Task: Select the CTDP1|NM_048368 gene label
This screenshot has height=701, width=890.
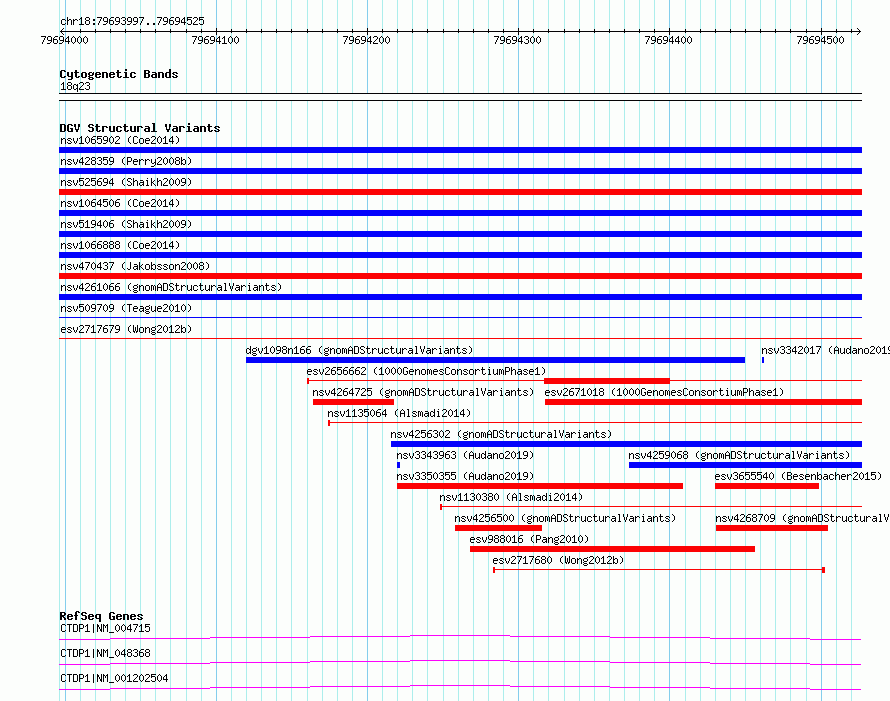Action: [x=106, y=653]
